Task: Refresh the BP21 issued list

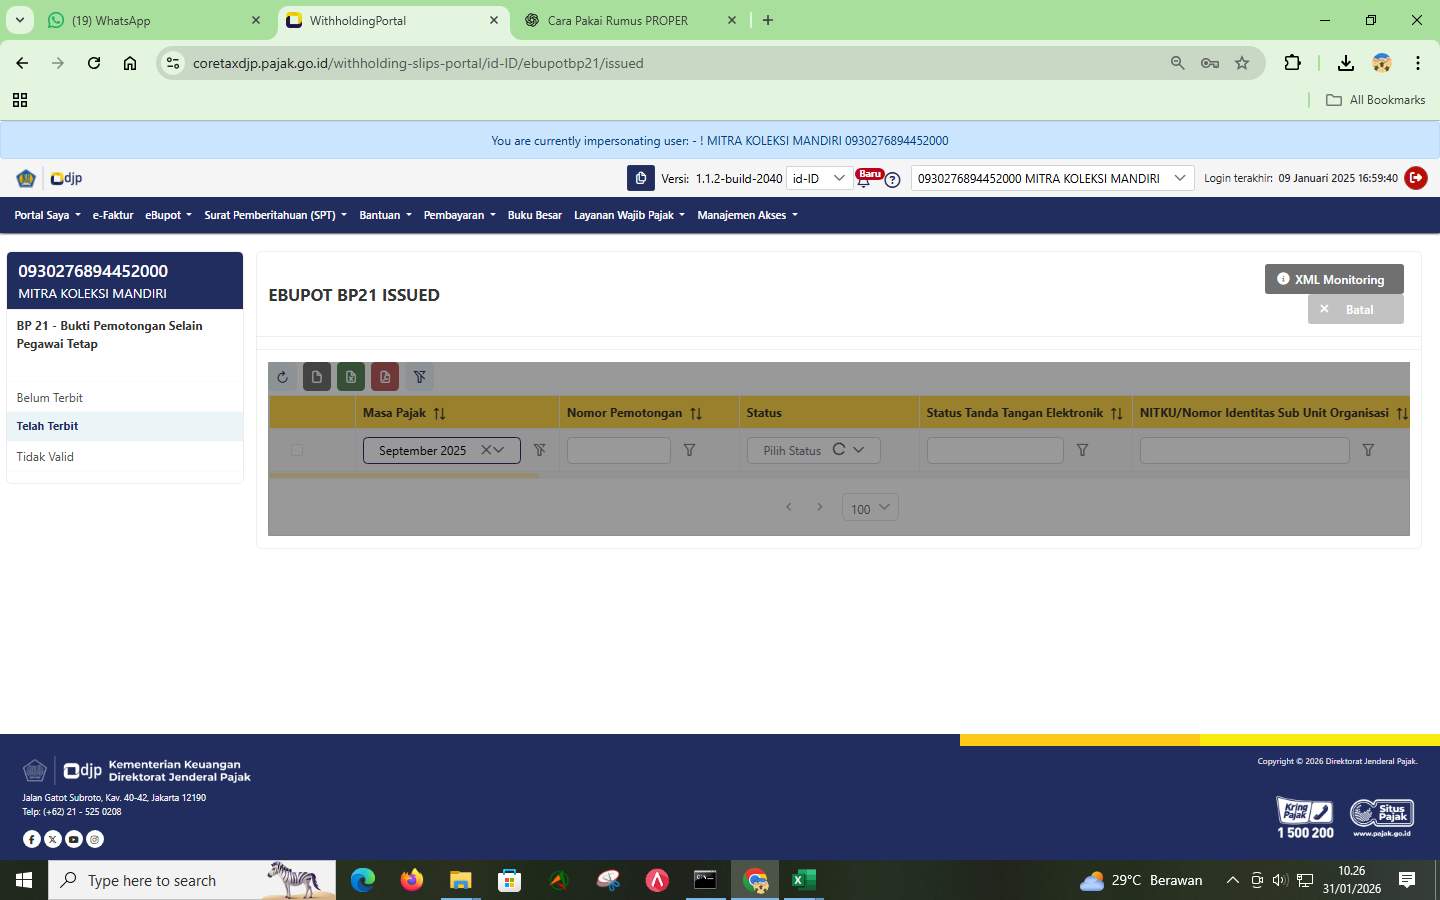Action: (283, 377)
